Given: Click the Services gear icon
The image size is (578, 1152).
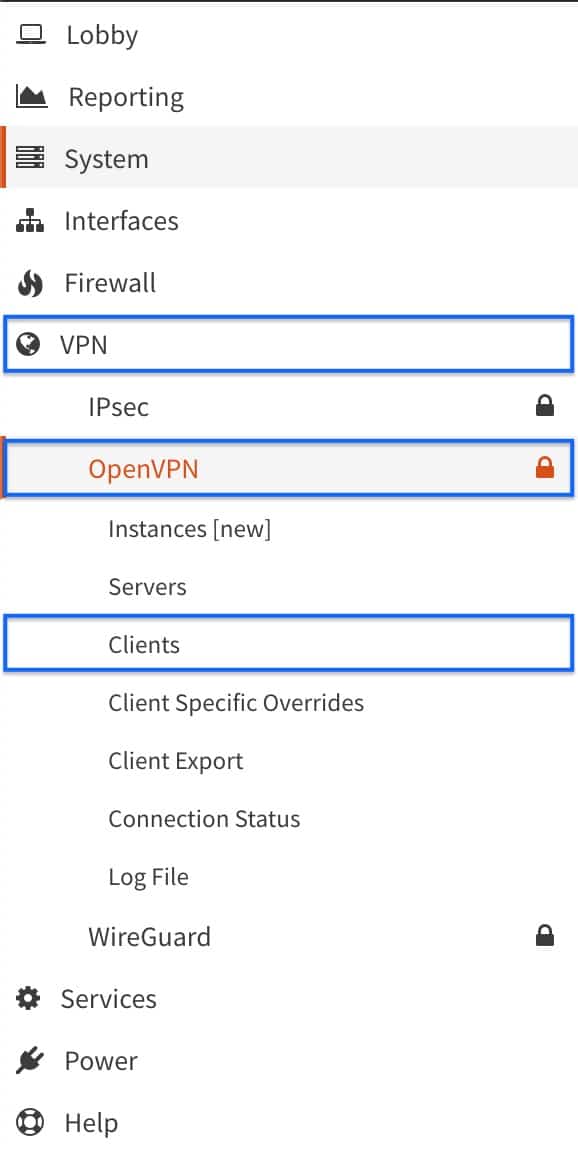Looking at the screenshot, I should 29,998.
